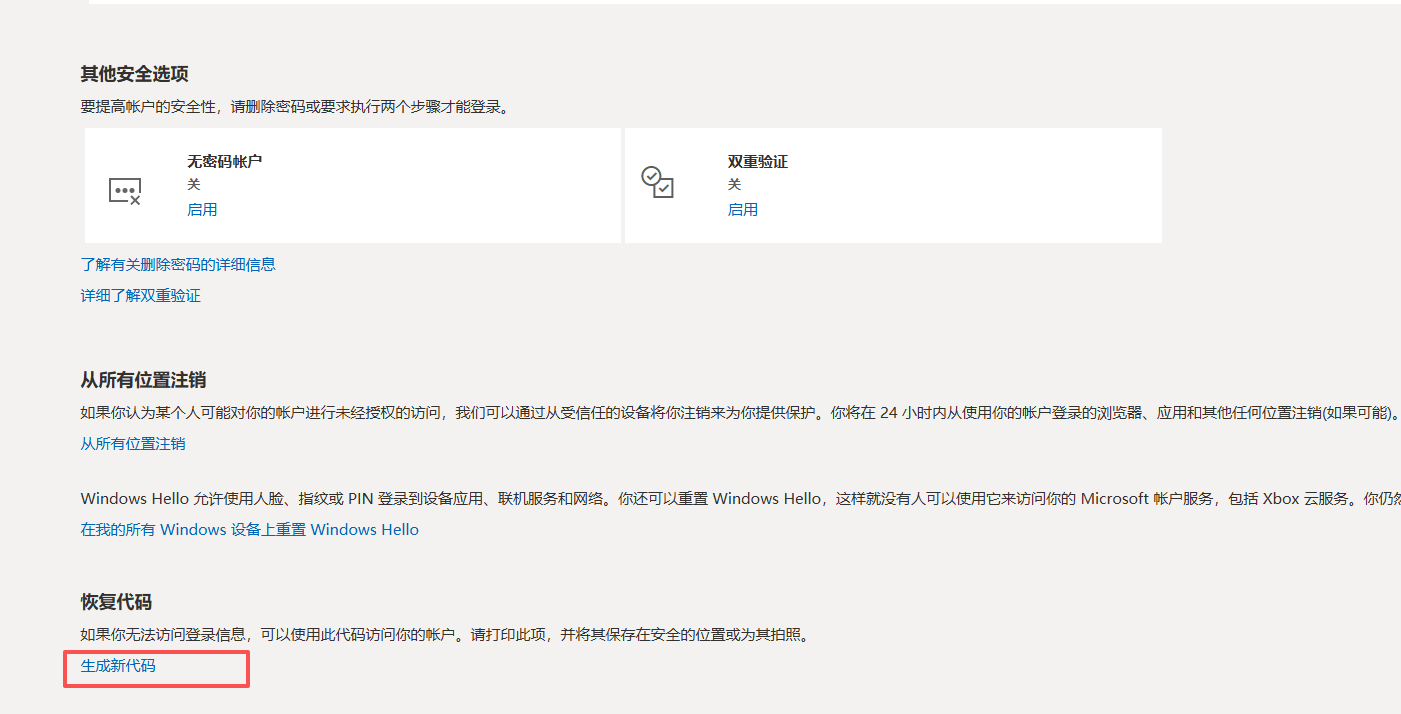Screen dimensions: 1401x714
Task: Click 从所有位置注销 link
Action: [131, 443]
